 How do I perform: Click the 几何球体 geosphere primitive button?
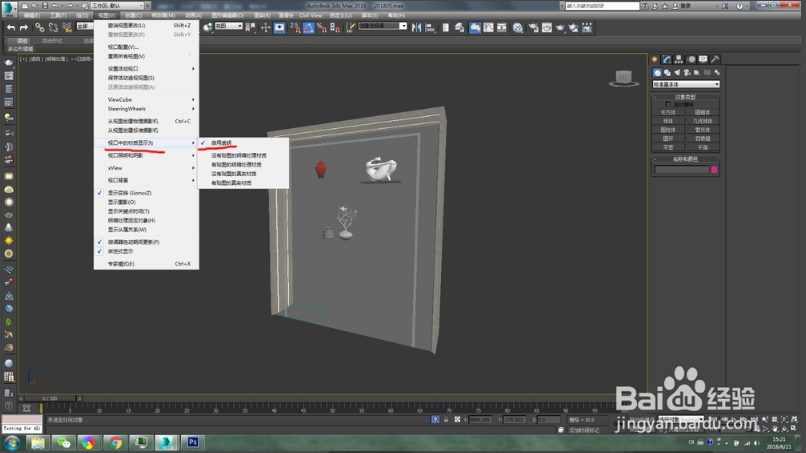coord(702,121)
